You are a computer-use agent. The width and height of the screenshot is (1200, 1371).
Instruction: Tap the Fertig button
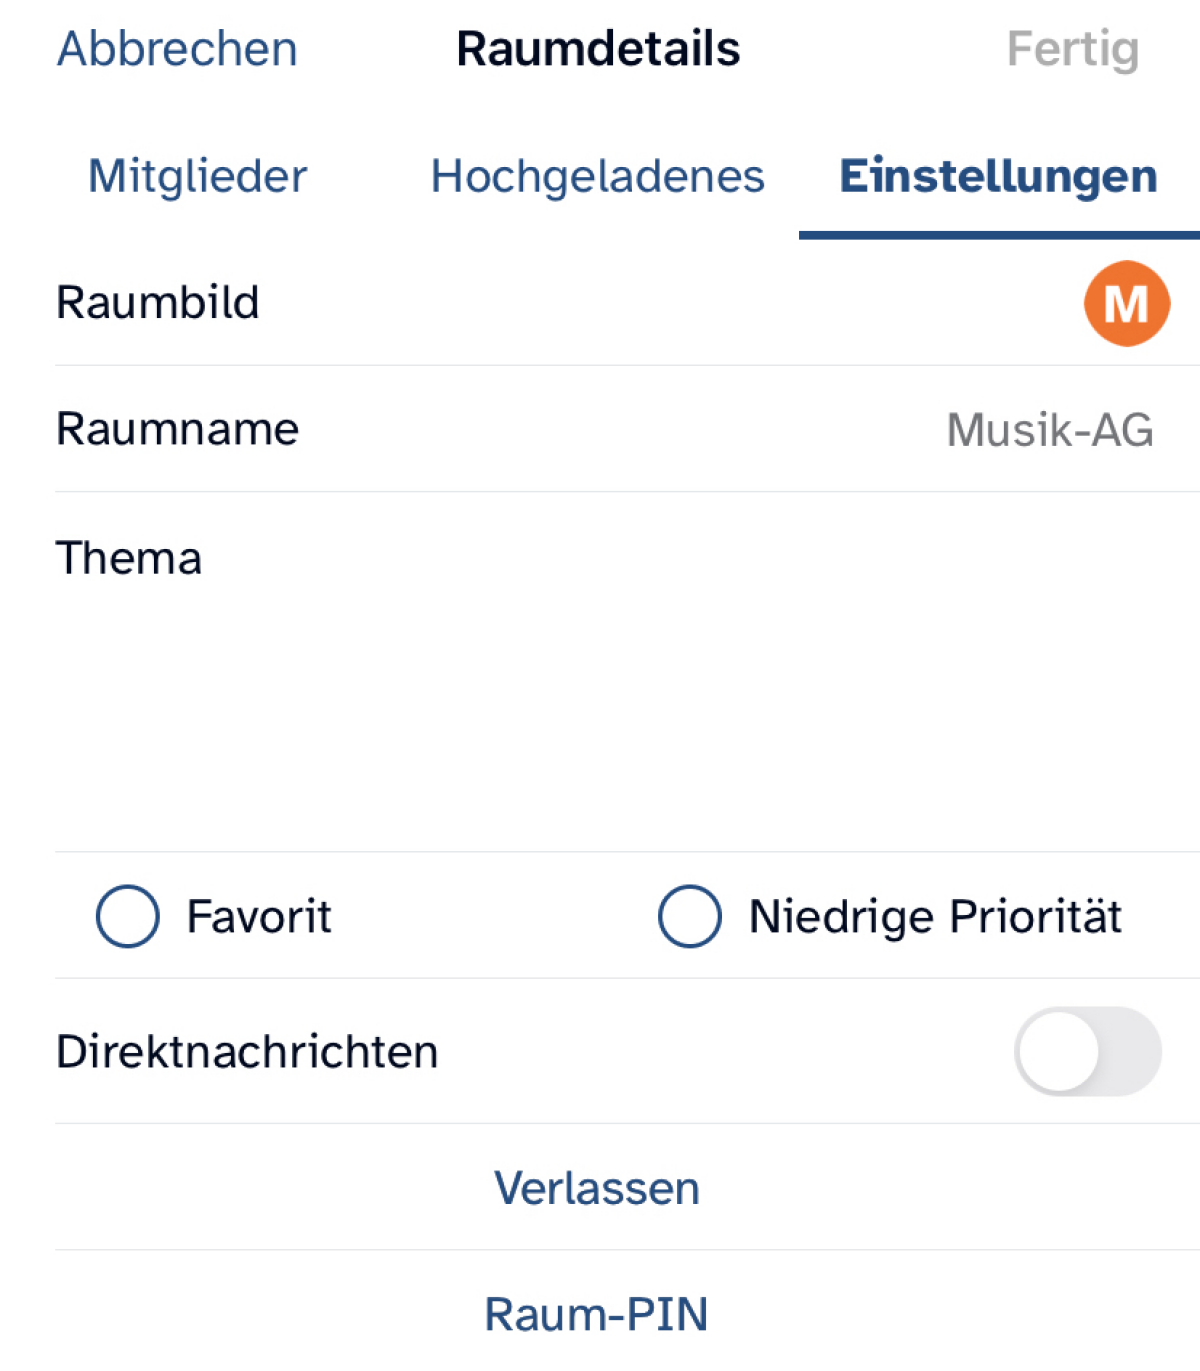tap(1072, 50)
